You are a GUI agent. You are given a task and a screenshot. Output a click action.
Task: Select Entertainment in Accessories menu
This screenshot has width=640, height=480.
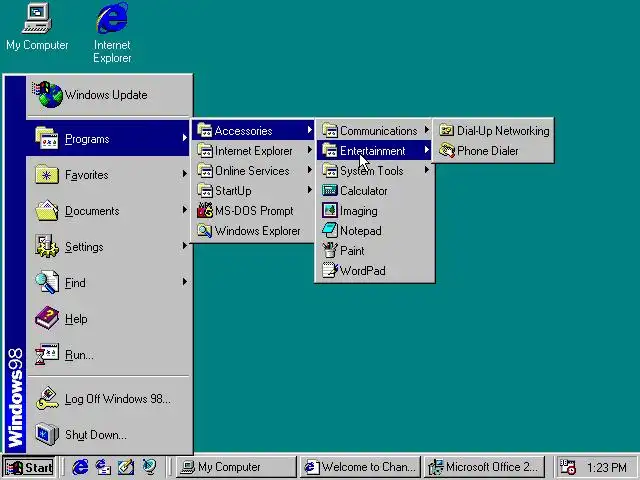click(374, 151)
